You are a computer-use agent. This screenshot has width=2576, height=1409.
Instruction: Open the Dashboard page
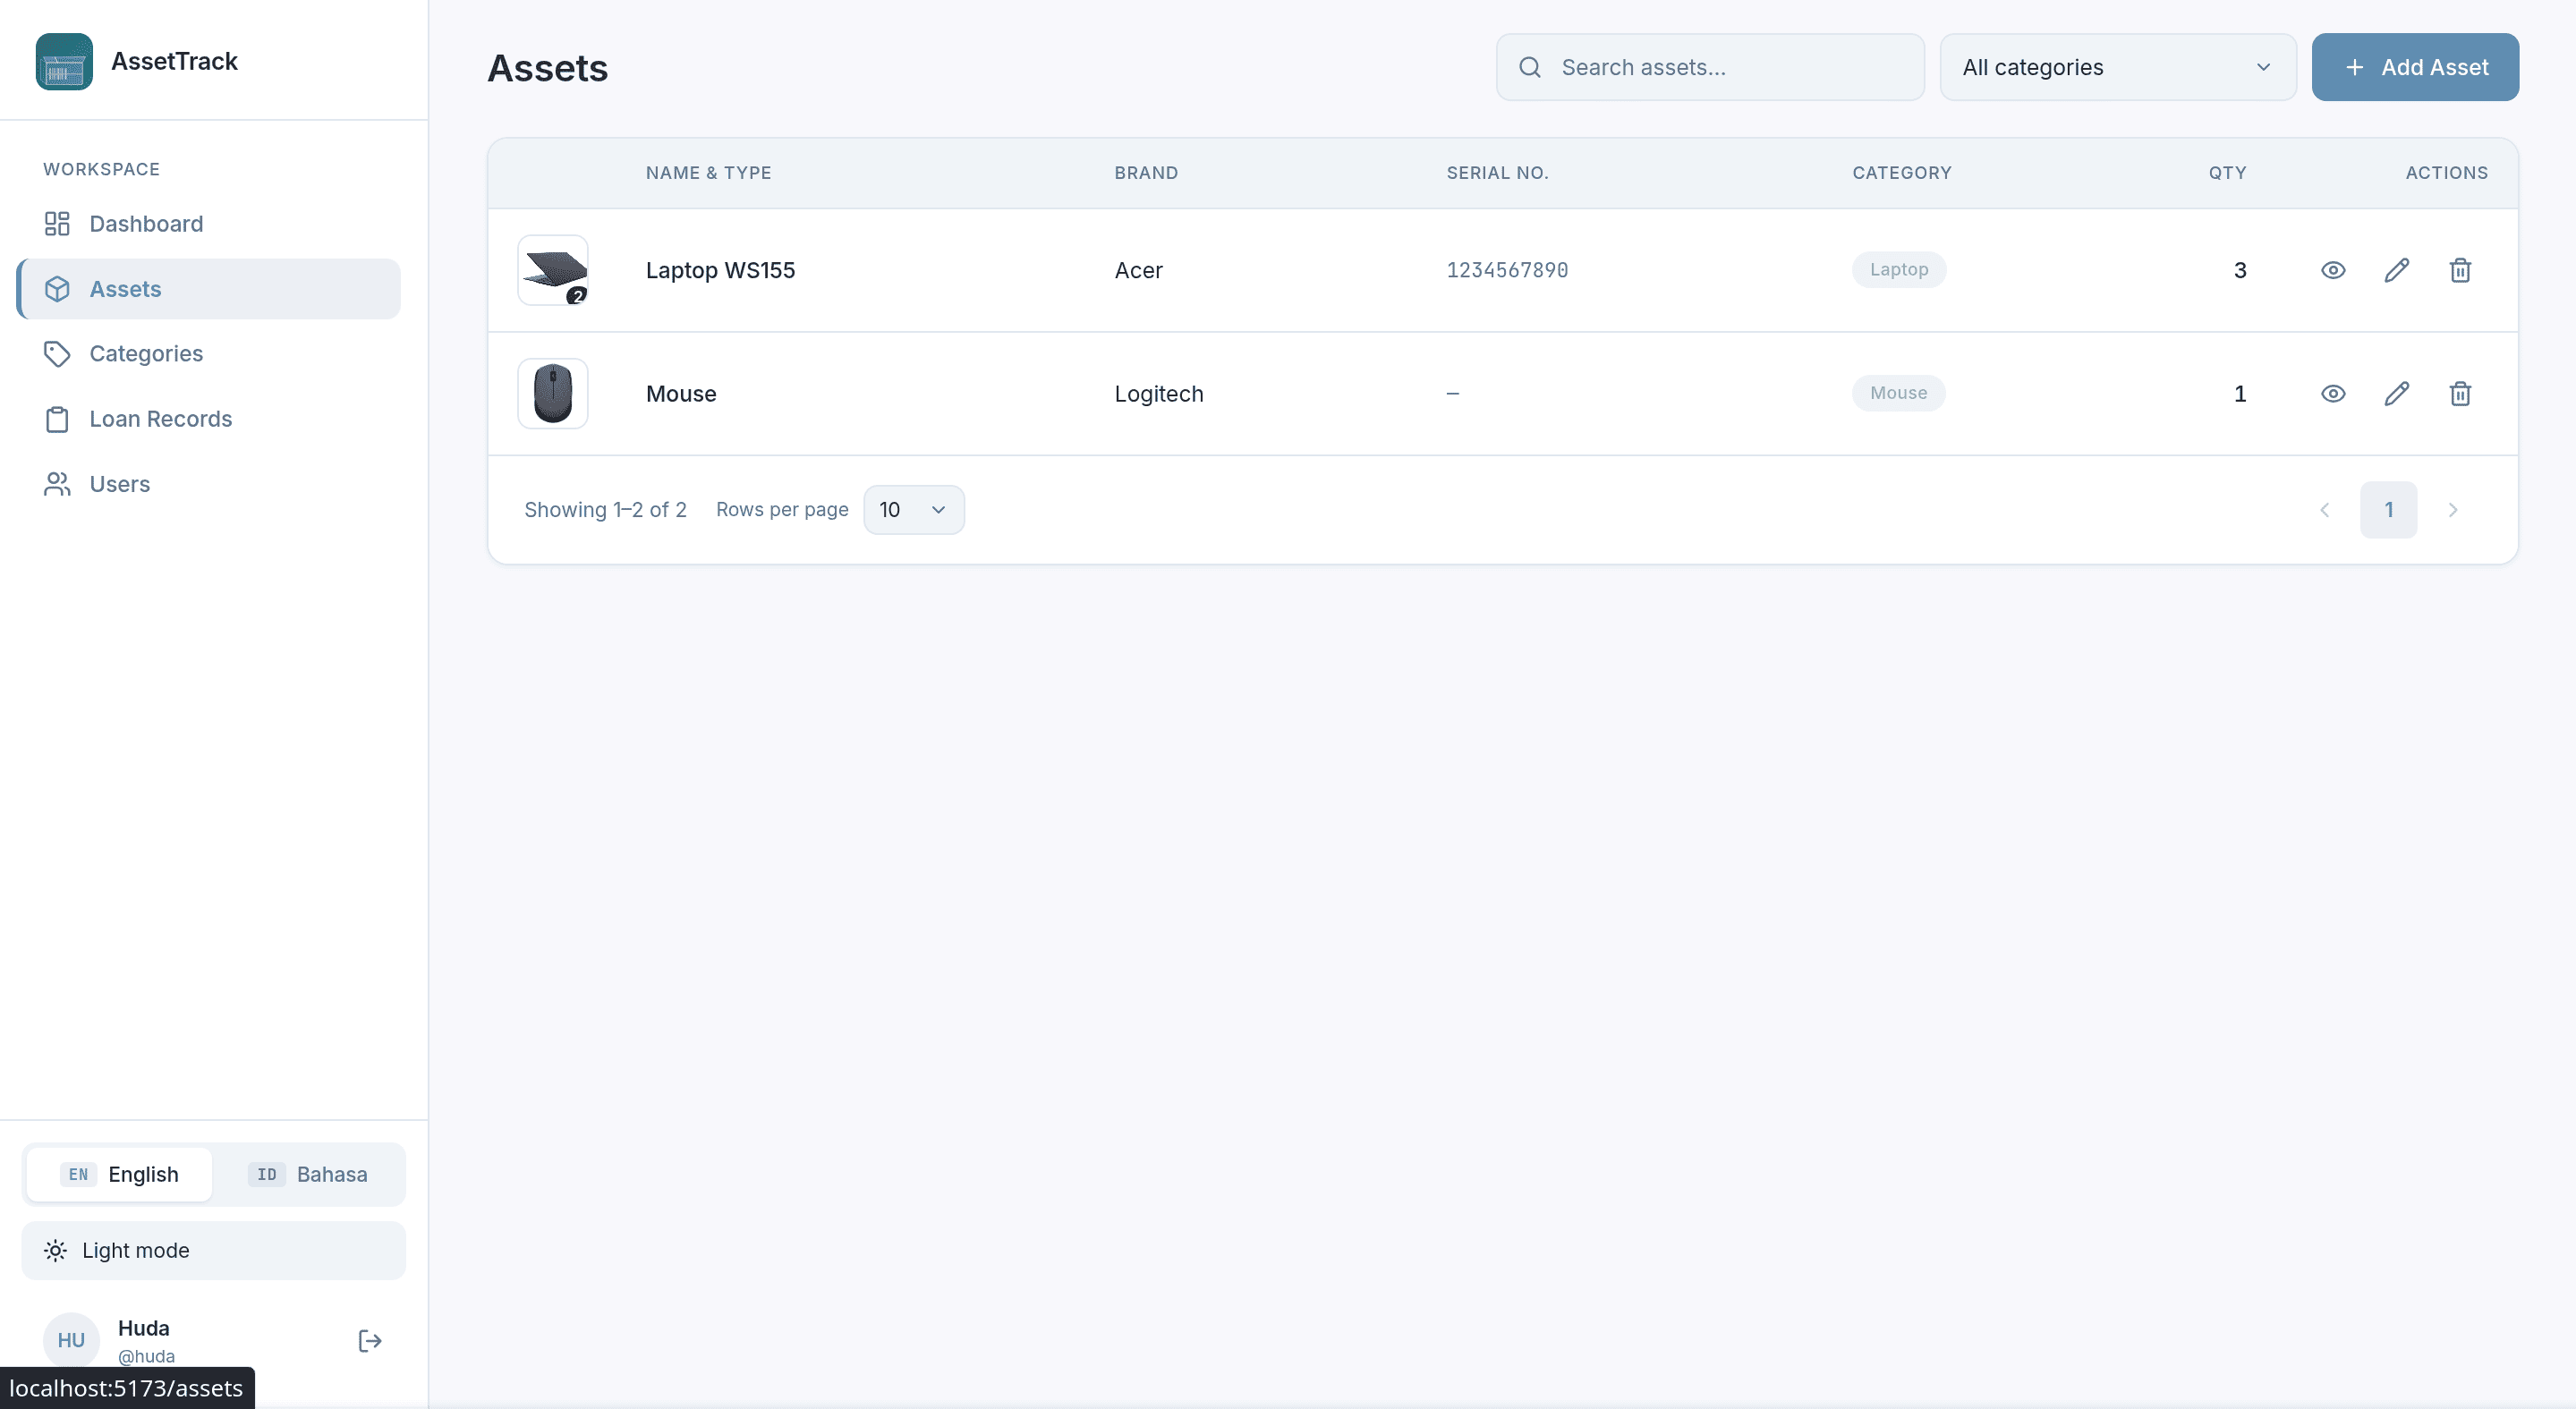point(209,224)
